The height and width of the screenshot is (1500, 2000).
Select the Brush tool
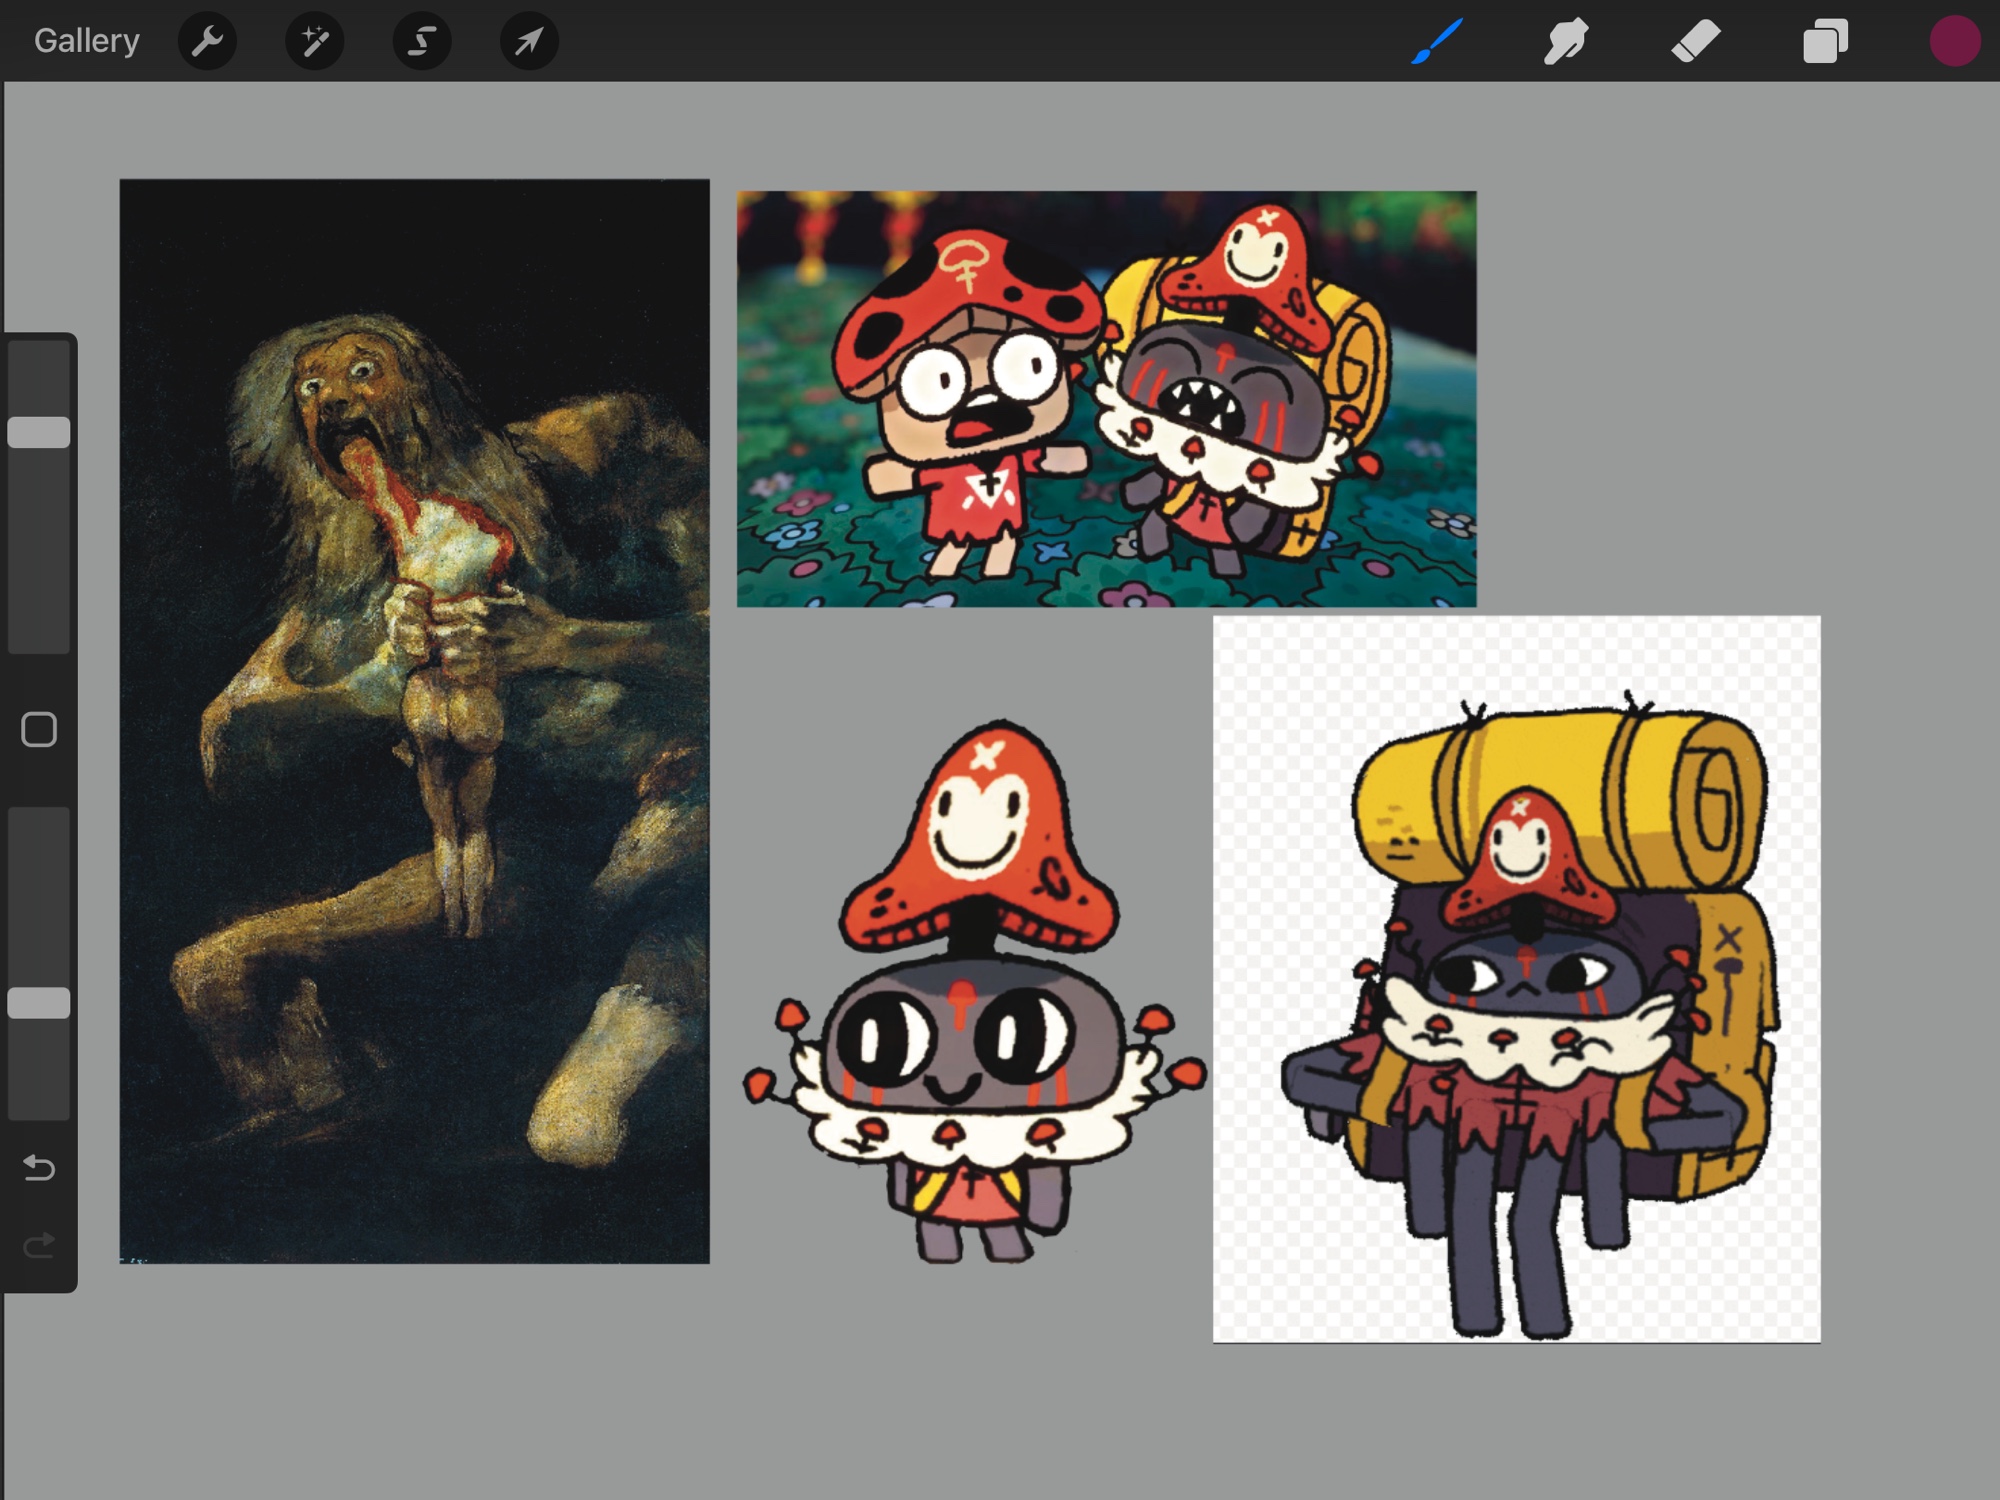click(1437, 41)
